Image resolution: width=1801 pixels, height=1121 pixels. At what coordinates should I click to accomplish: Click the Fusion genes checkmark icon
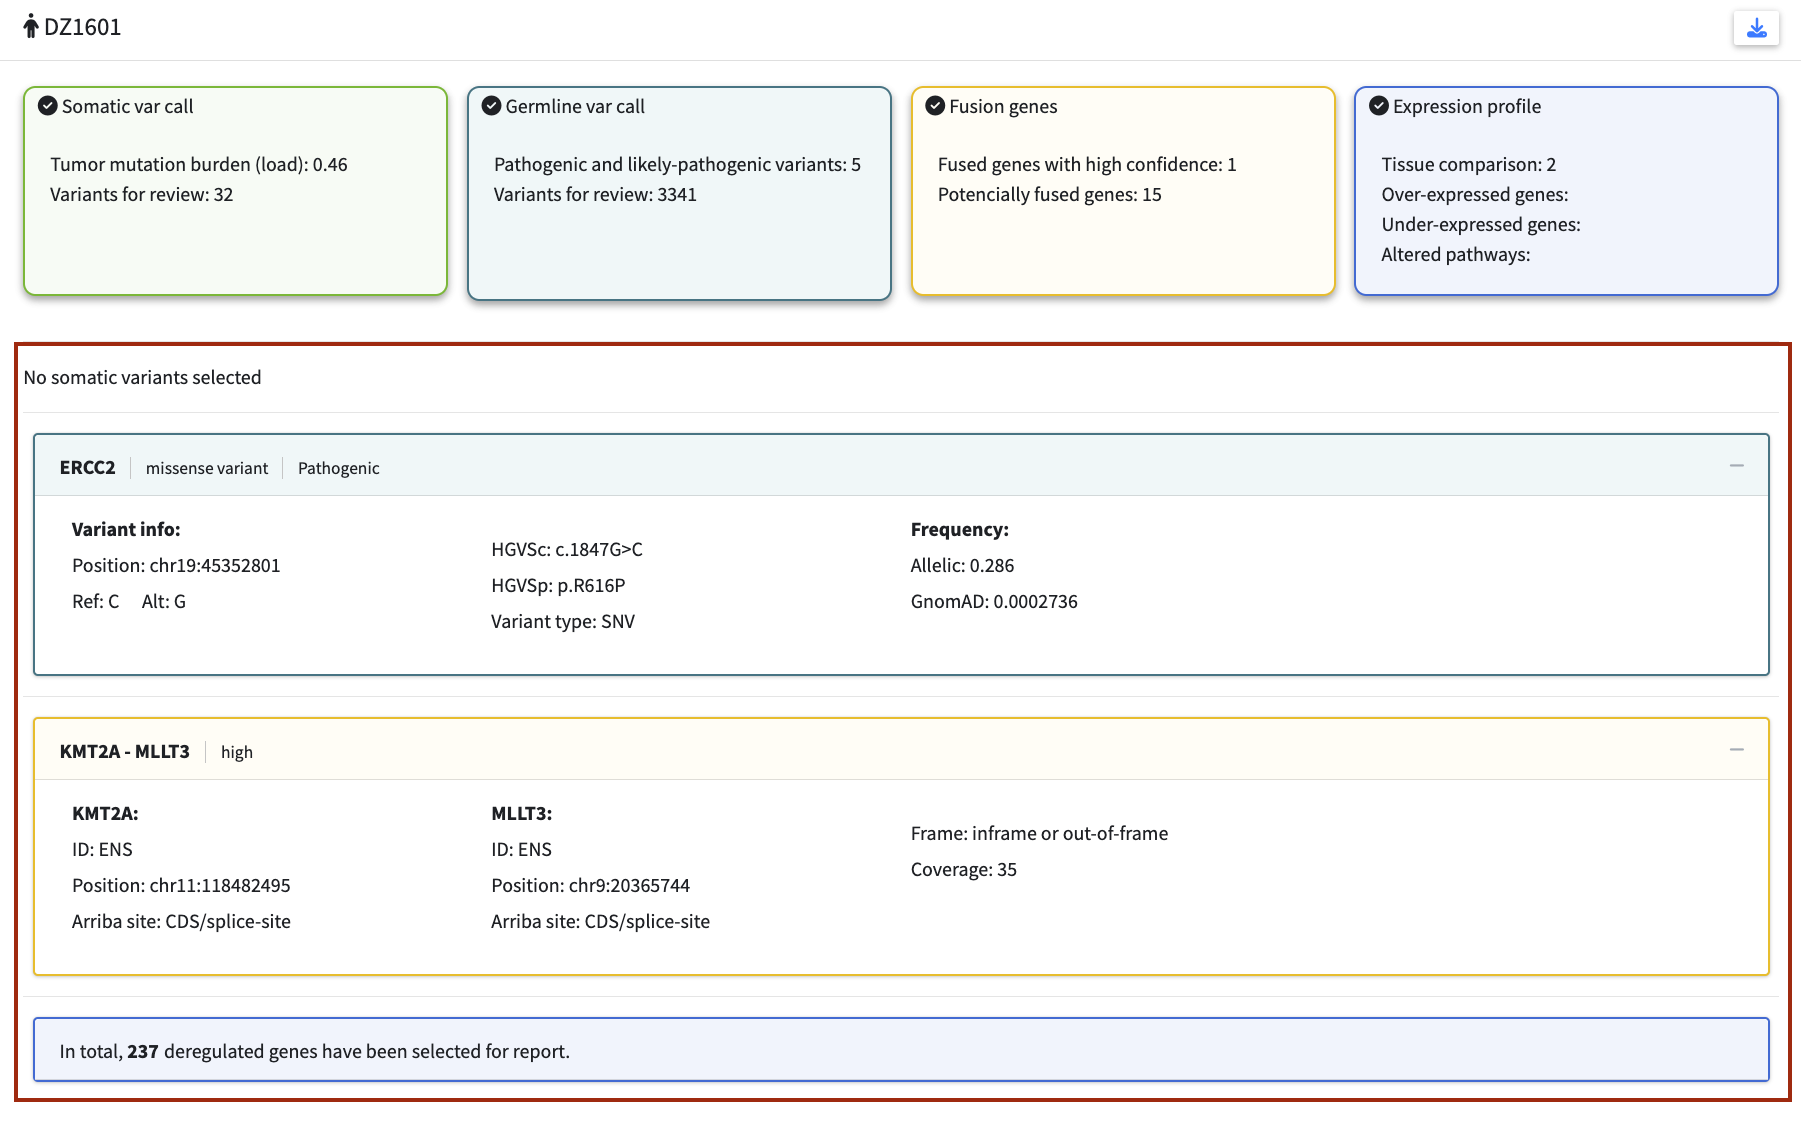pyautogui.click(x=935, y=106)
